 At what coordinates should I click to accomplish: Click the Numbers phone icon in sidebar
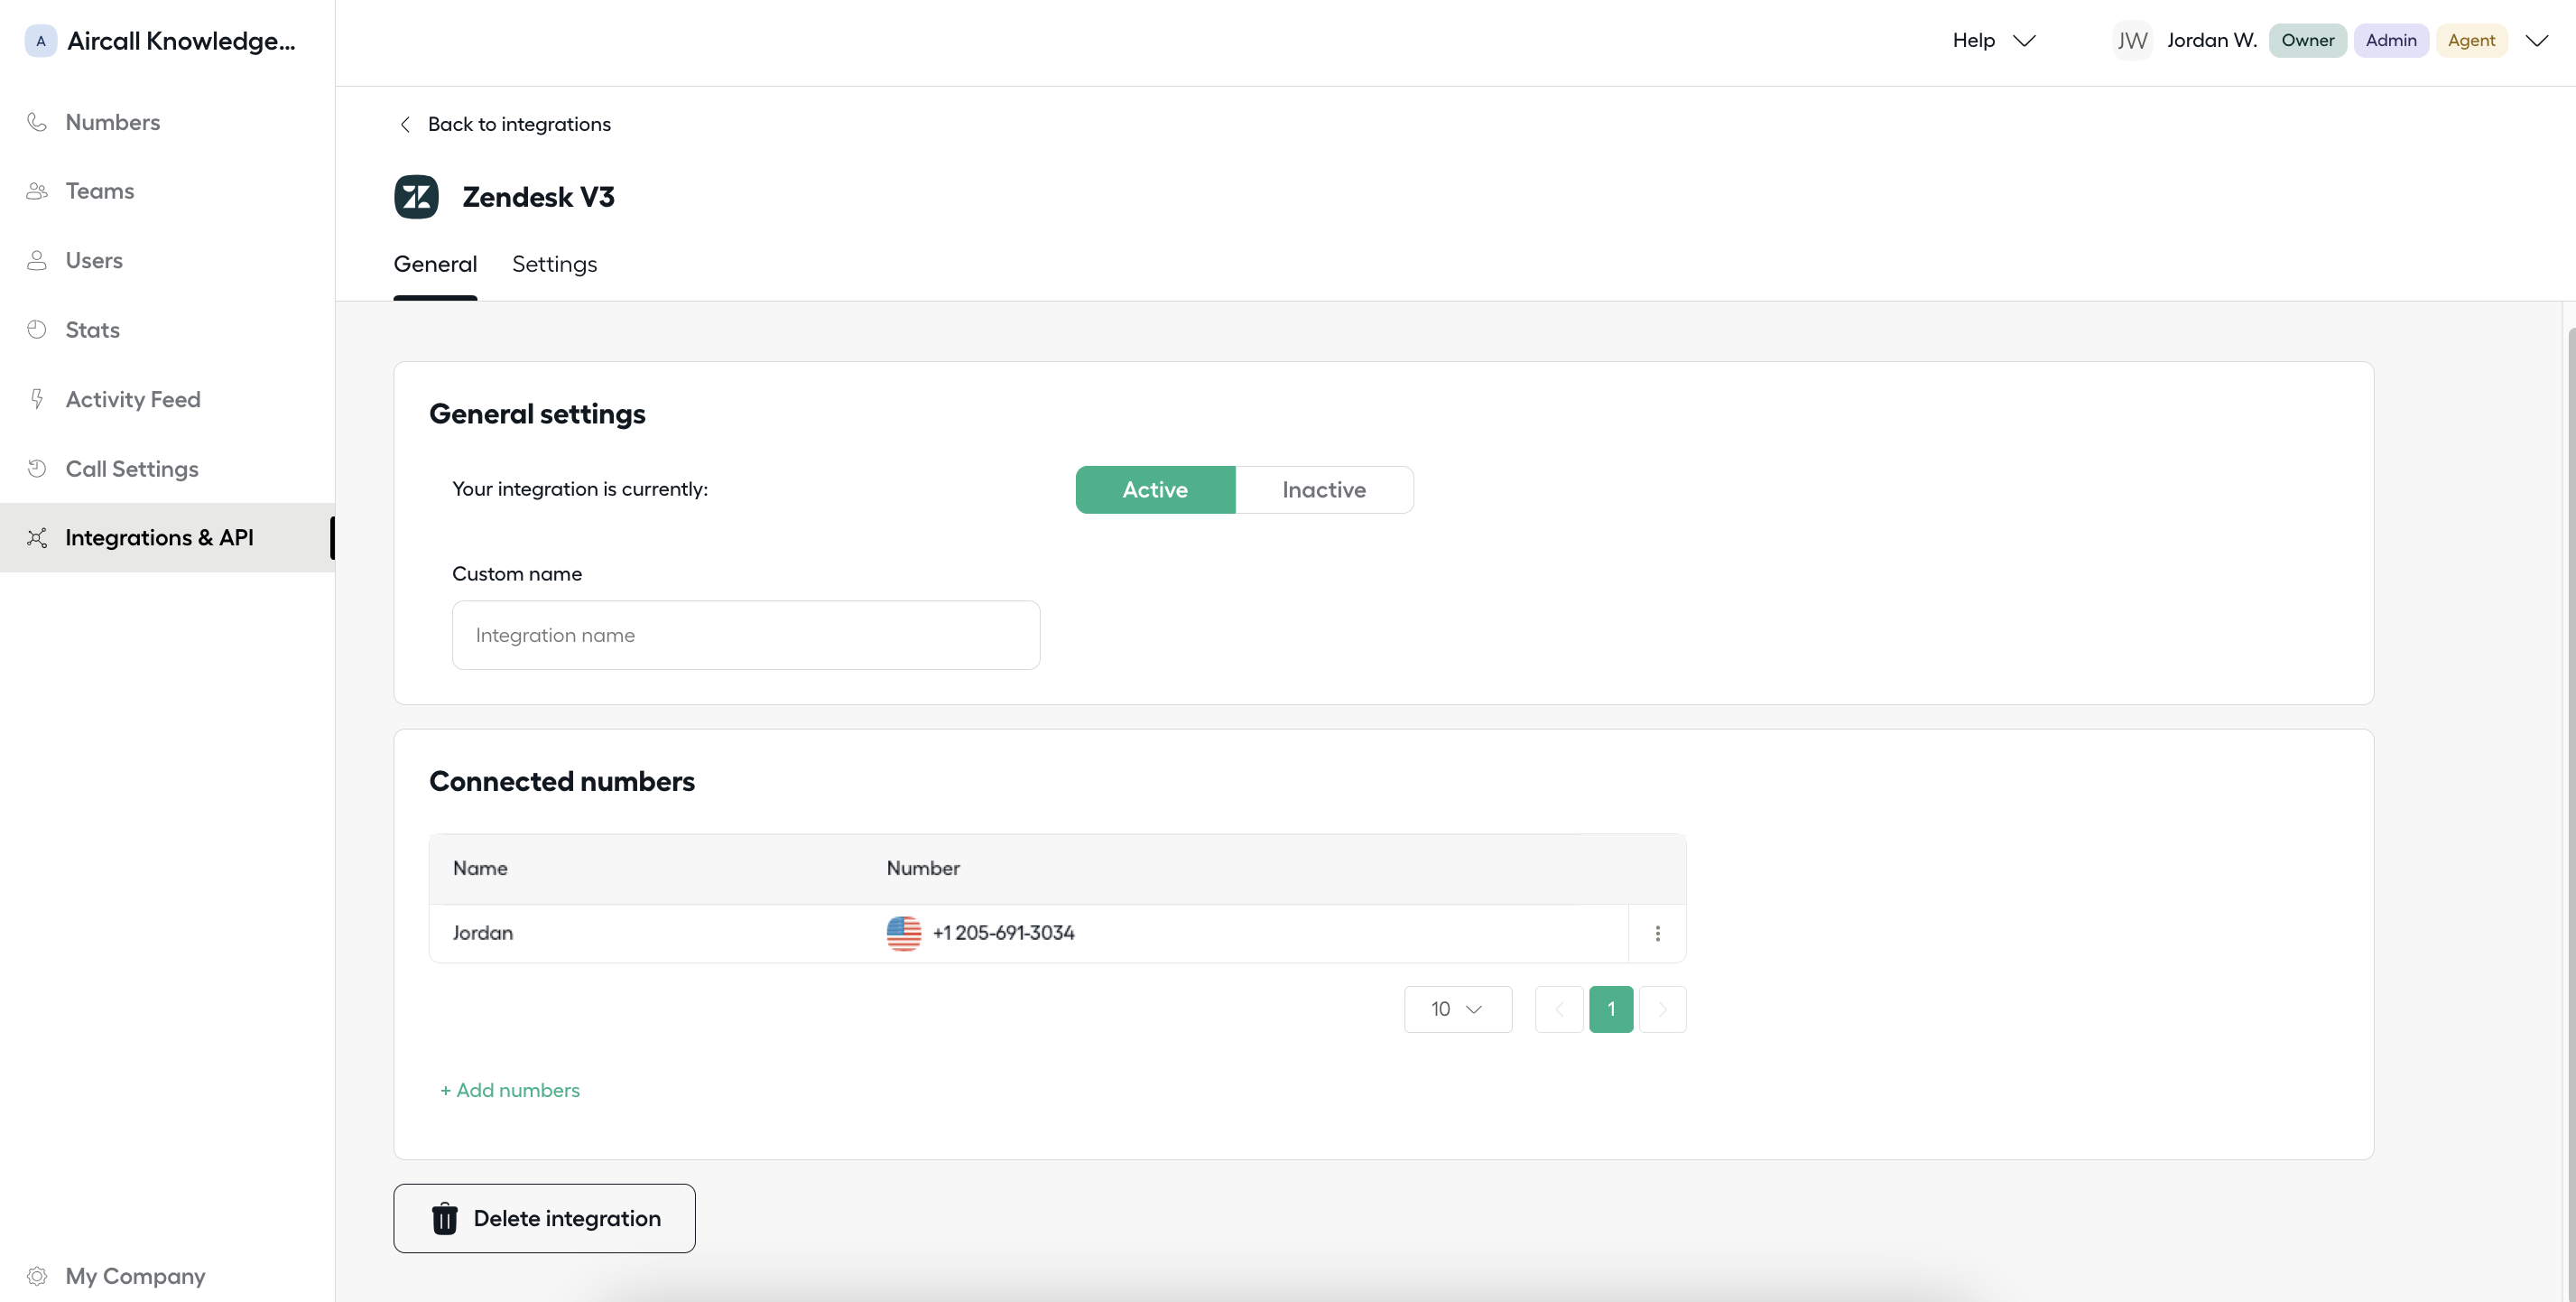point(37,122)
